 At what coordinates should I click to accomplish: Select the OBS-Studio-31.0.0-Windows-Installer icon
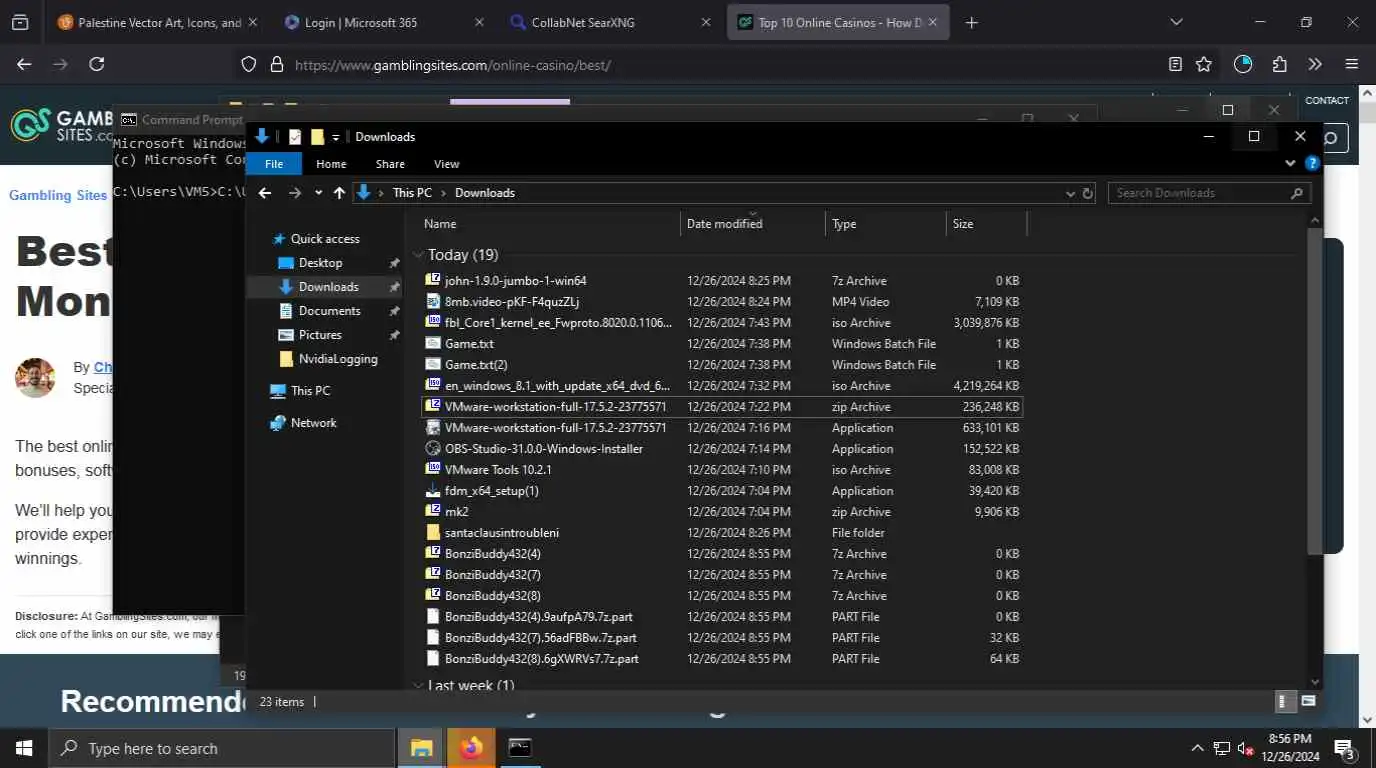[433, 449]
